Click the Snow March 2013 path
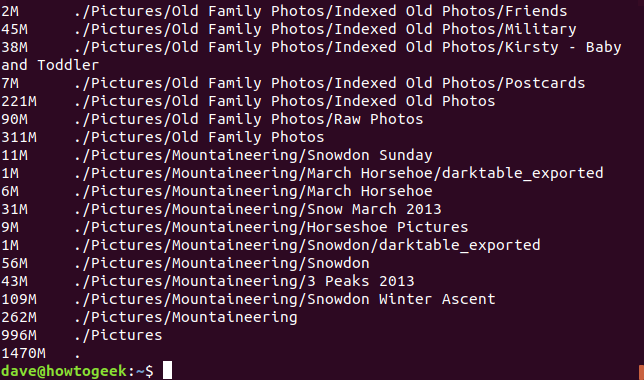This screenshot has width=644, height=380. click(x=258, y=209)
